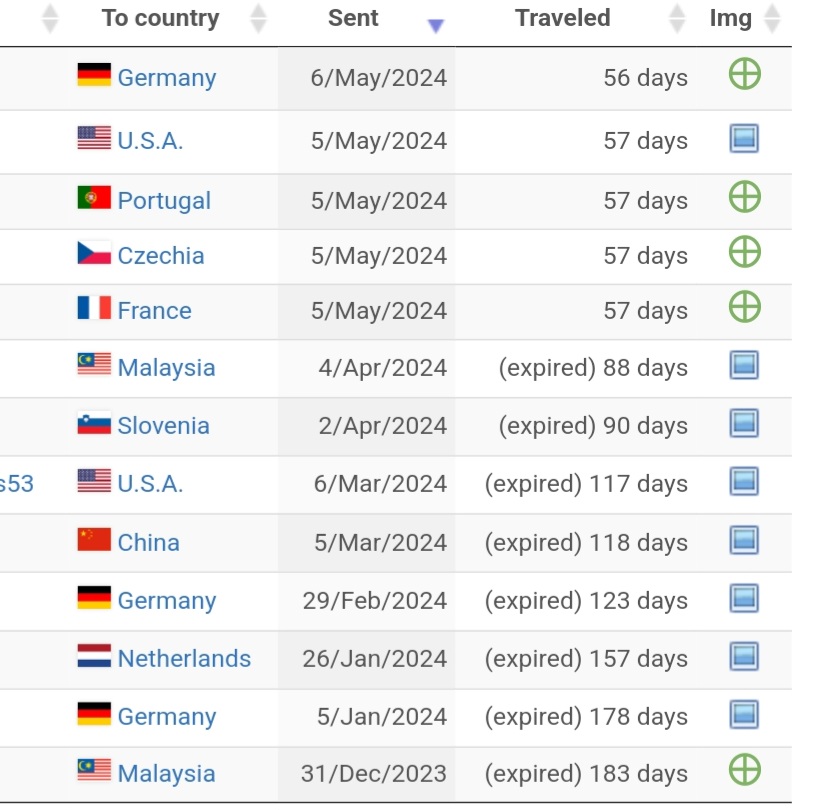The image size is (817, 810).
Task: Click the Sent column header
Action: point(353,18)
